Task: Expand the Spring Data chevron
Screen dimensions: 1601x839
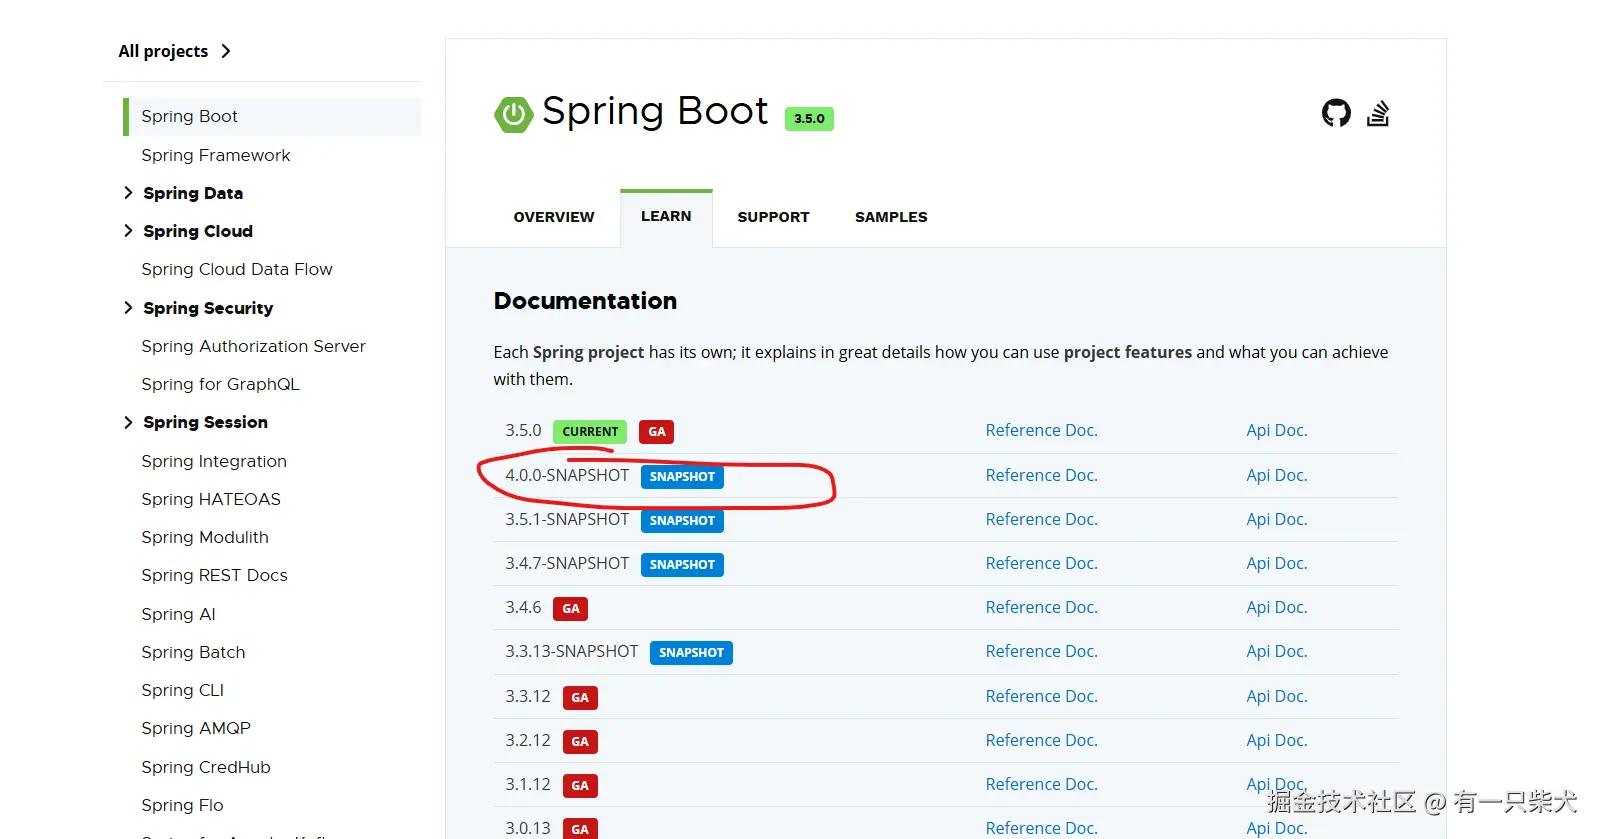Action: (128, 193)
